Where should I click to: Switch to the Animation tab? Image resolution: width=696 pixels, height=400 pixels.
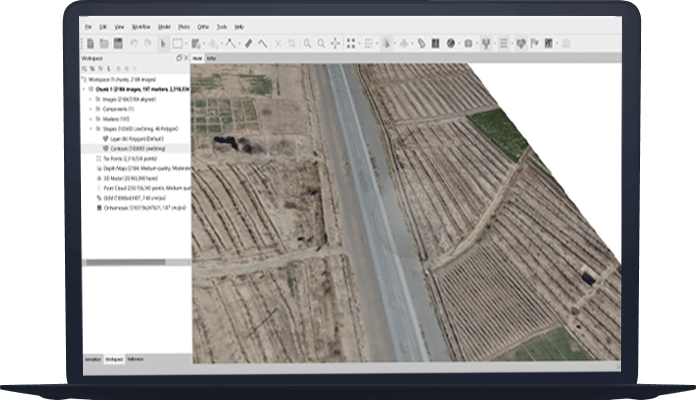coord(91,358)
